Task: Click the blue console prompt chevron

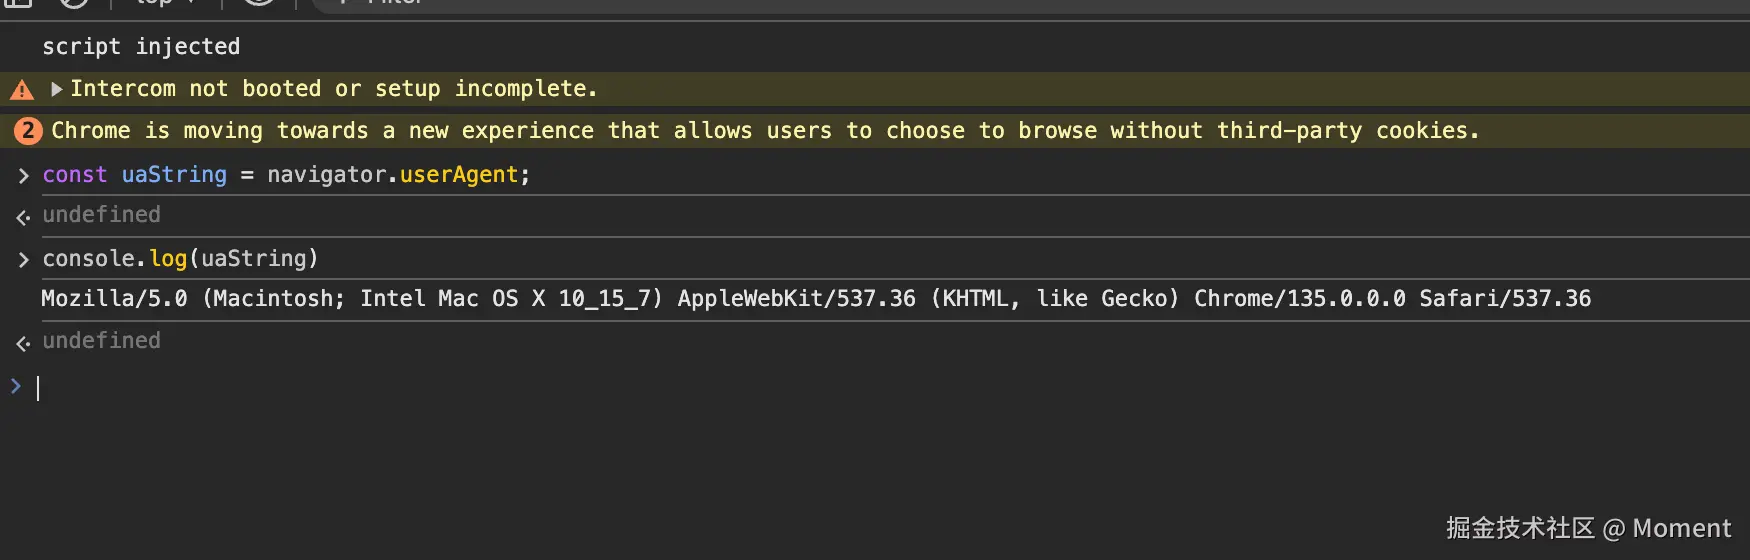Action: pyautogui.click(x=16, y=386)
